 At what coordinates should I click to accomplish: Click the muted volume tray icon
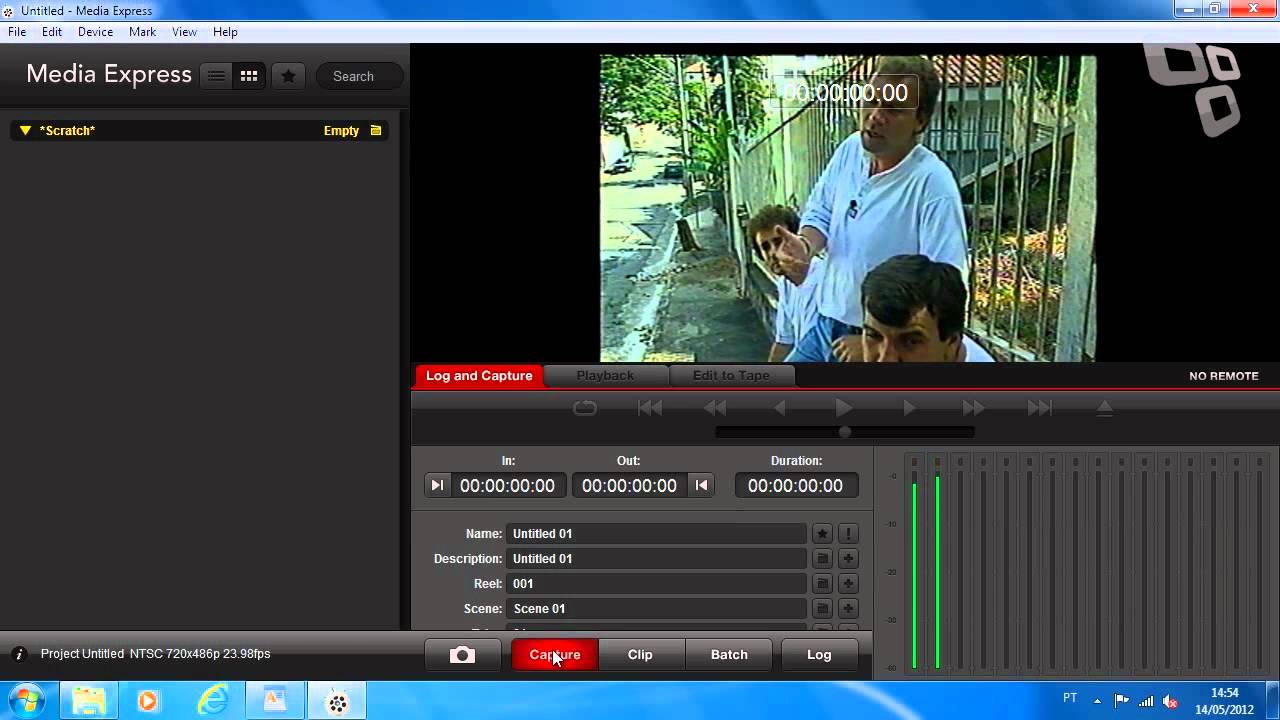pos(1170,700)
